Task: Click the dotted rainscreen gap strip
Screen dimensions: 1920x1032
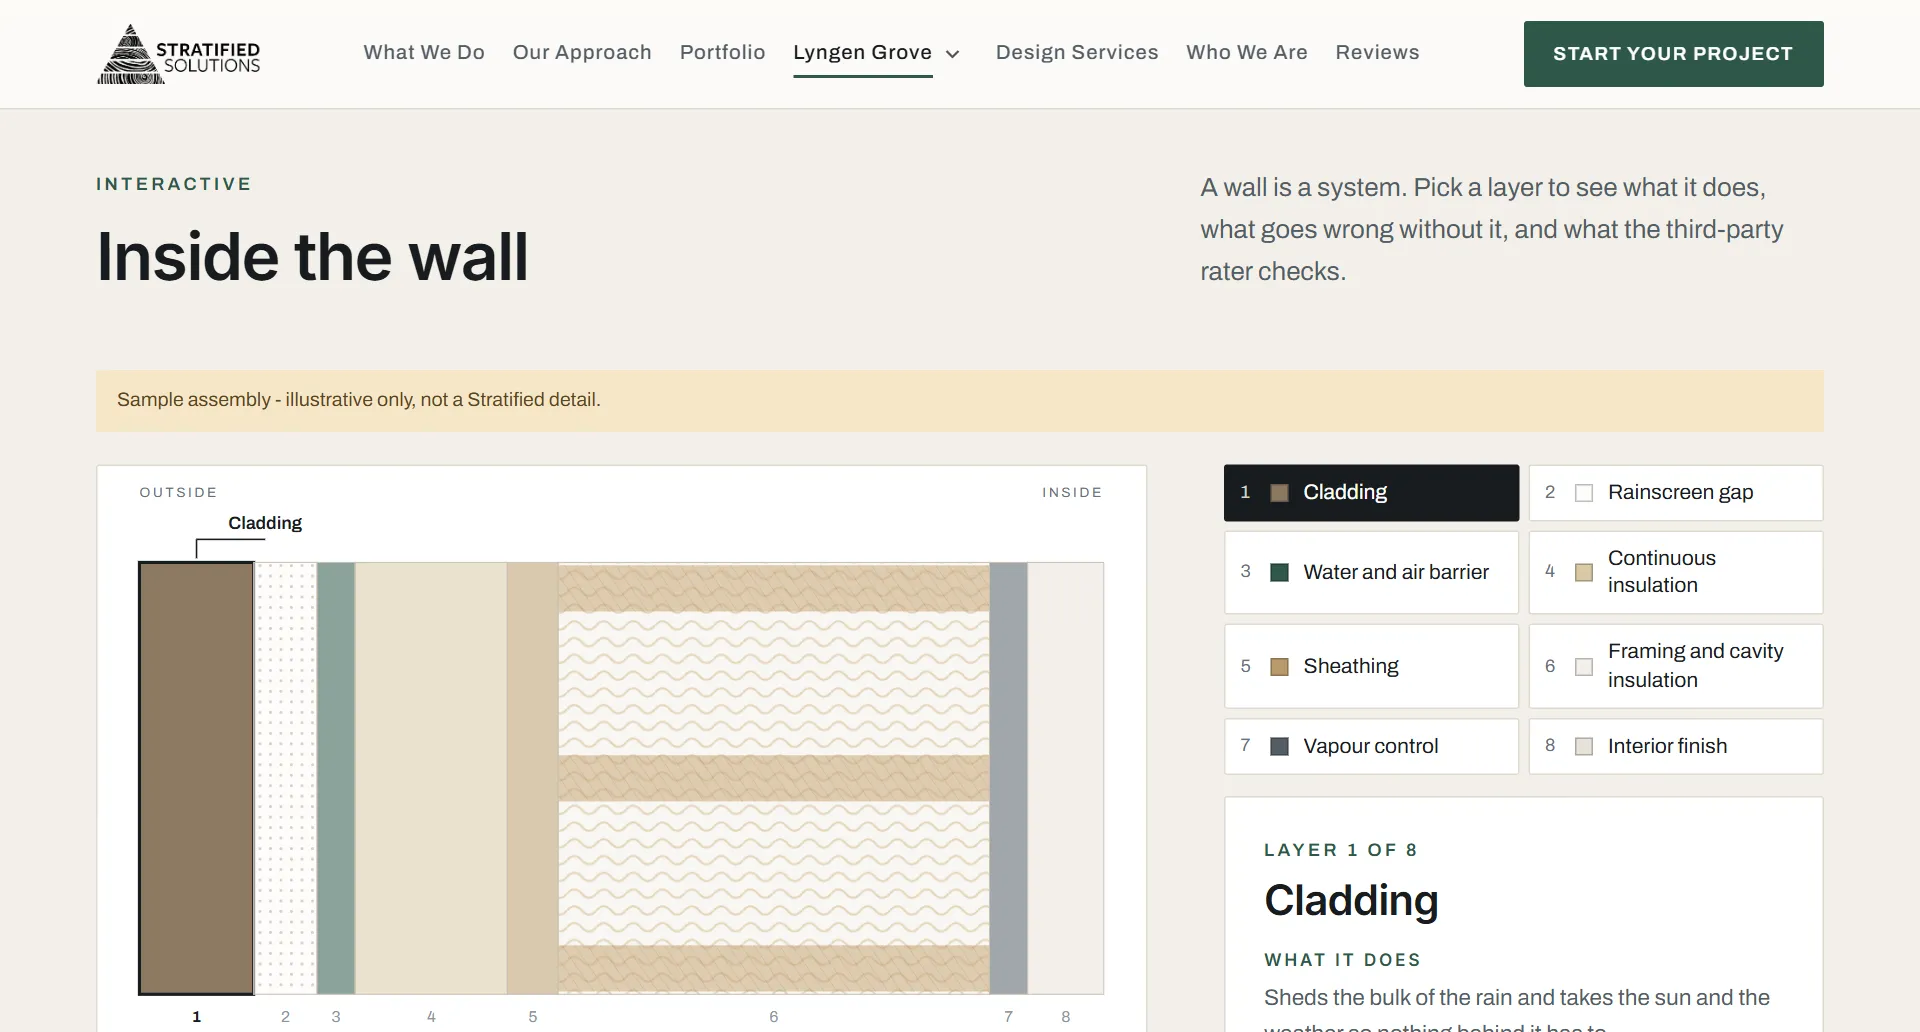Action: pyautogui.click(x=286, y=778)
